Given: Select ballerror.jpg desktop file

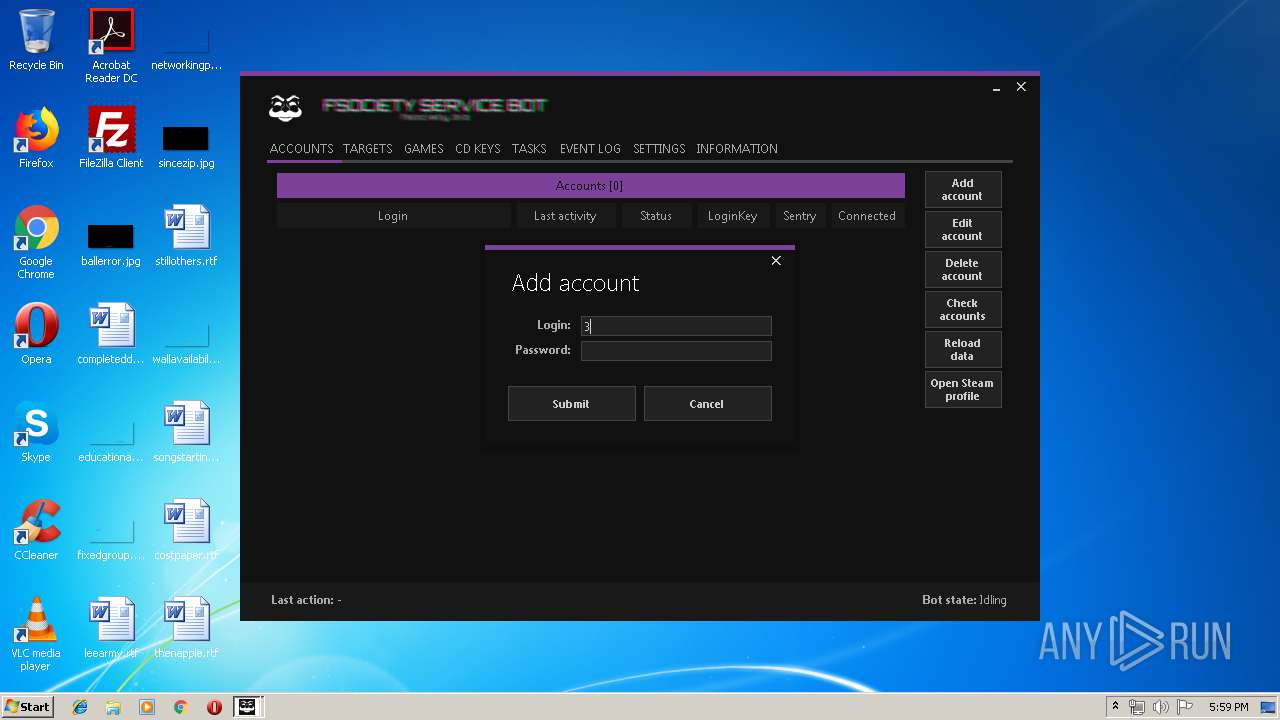Looking at the screenshot, I should pyautogui.click(x=111, y=244).
